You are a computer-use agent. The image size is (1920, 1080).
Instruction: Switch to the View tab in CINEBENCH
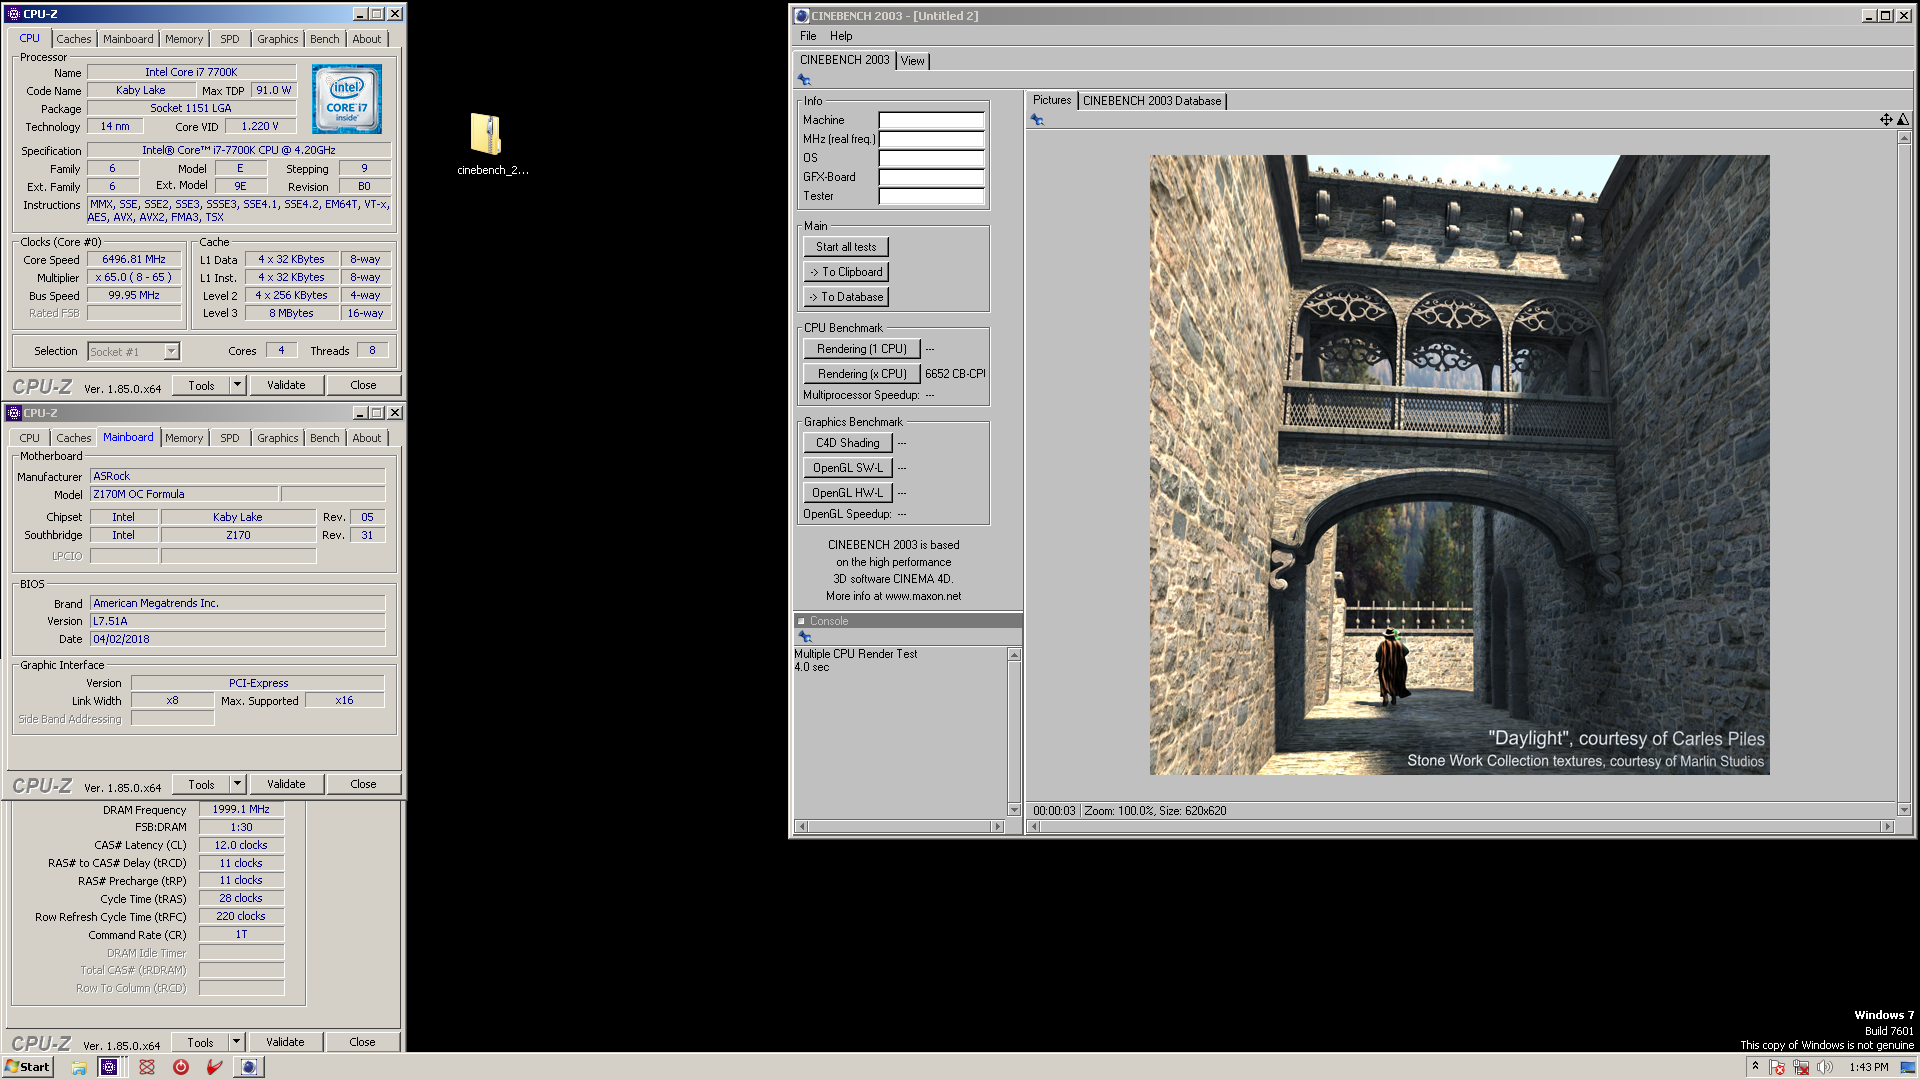click(x=913, y=61)
